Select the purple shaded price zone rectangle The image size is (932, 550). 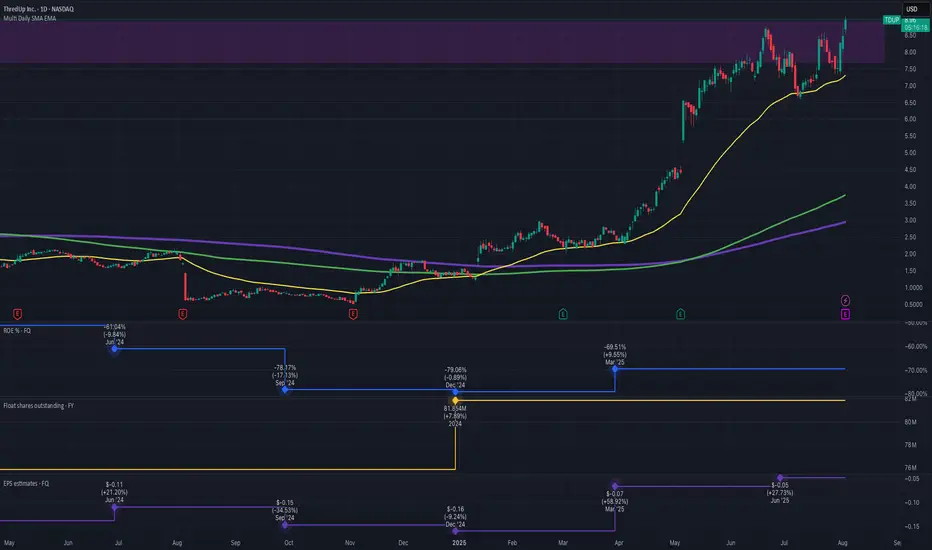click(442, 42)
